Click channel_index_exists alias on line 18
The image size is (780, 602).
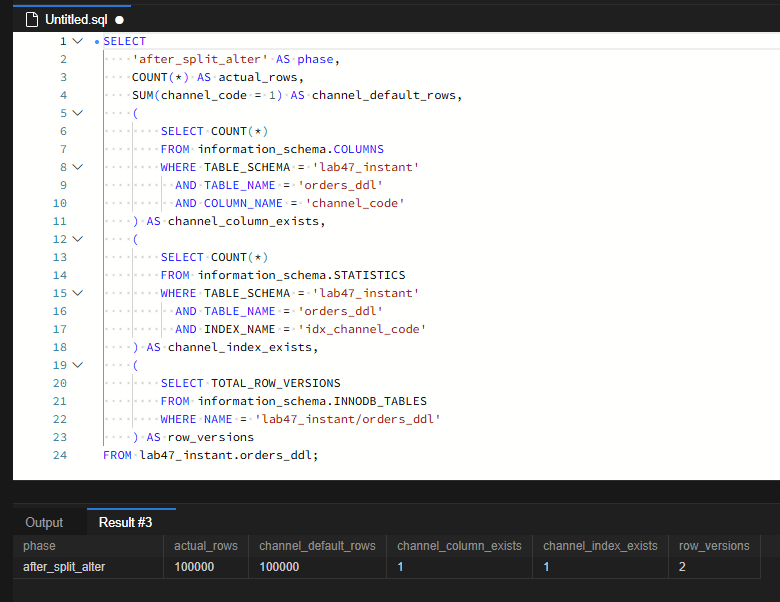click(x=240, y=347)
